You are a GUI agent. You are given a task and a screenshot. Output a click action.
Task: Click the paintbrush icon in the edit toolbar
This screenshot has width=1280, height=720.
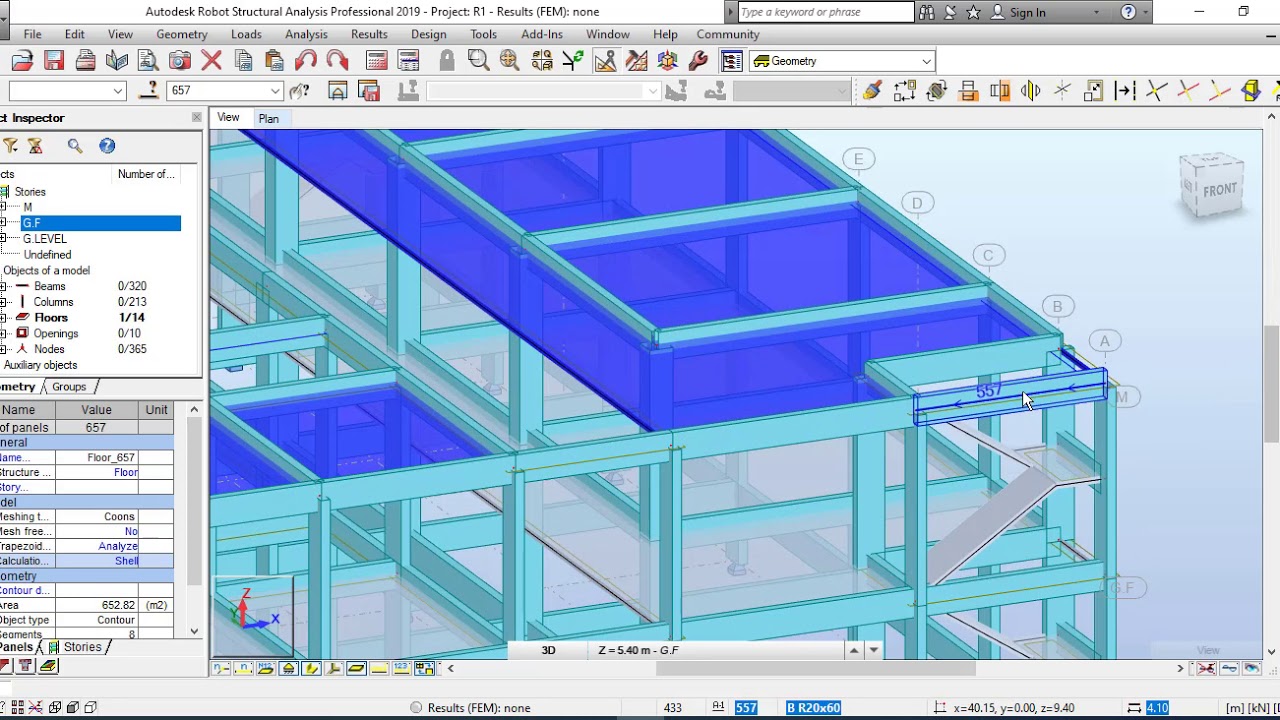coord(873,91)
